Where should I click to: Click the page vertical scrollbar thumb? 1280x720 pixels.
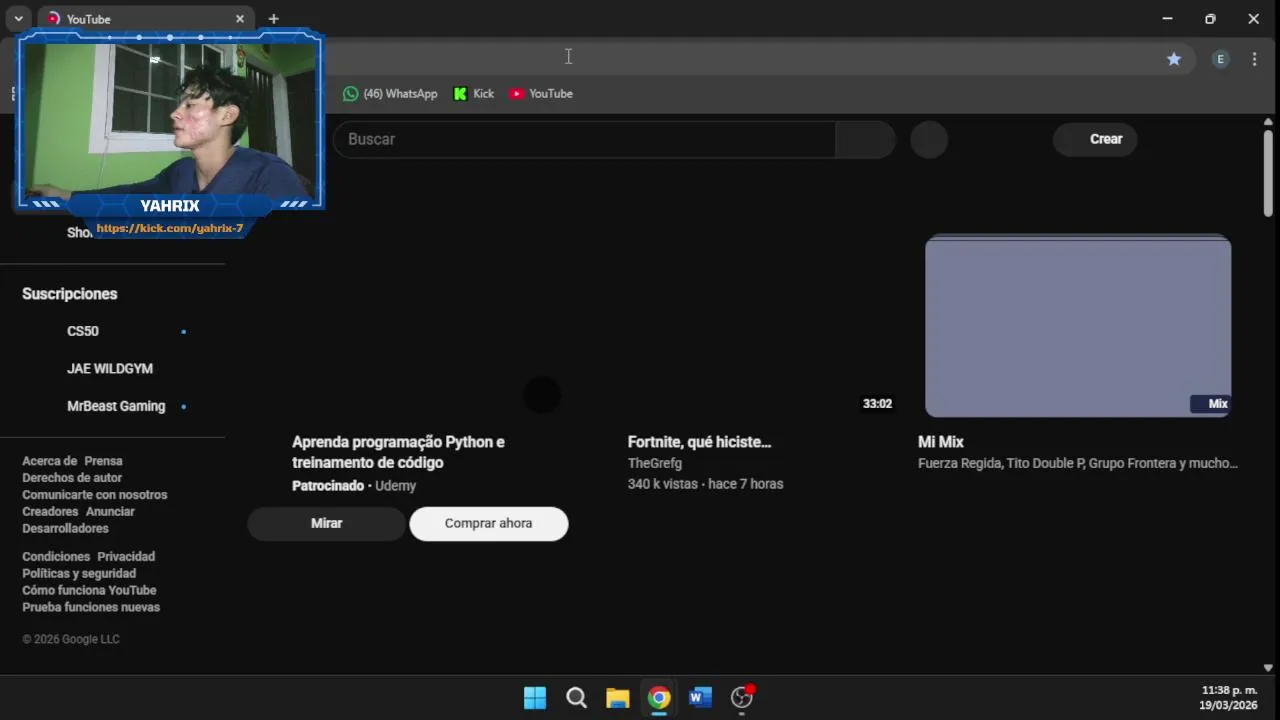[x=1268, y=172]
